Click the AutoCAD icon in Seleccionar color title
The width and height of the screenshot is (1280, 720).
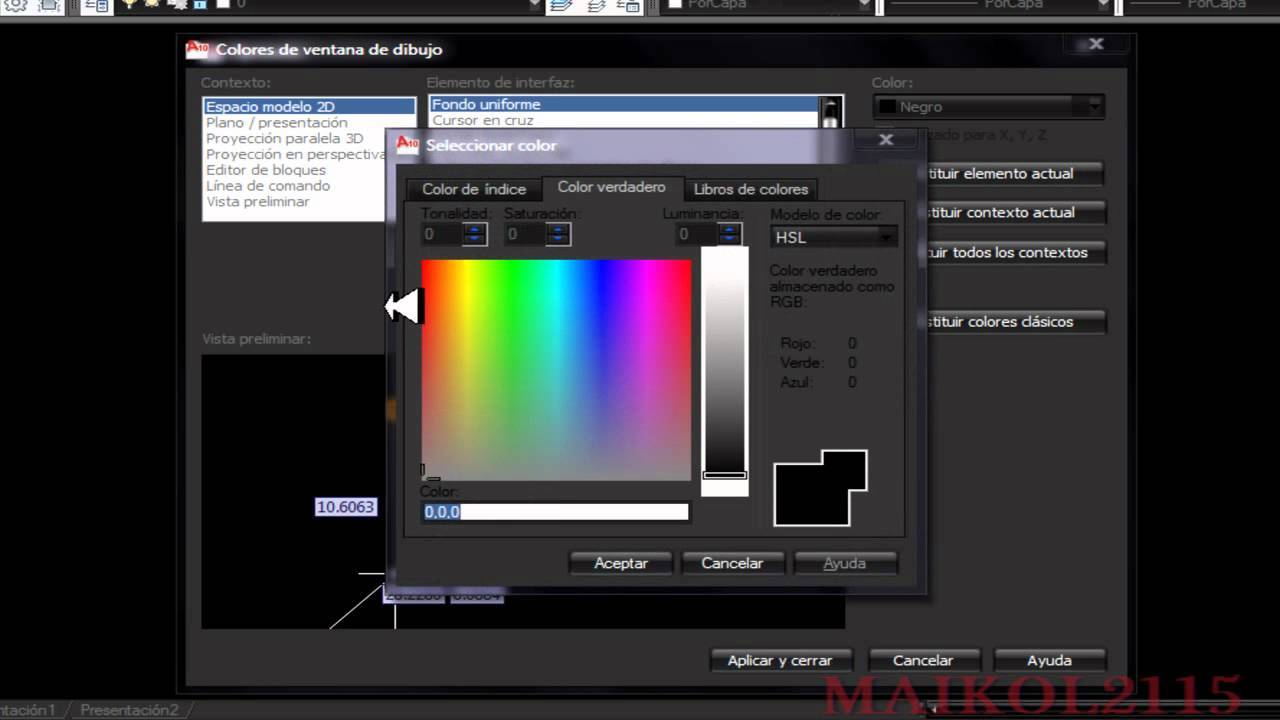click(x=407, y=145)
